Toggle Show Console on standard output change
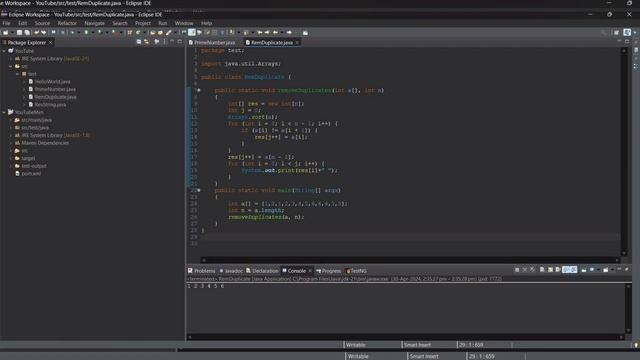640x360 pixels. (x=566, y=270)
